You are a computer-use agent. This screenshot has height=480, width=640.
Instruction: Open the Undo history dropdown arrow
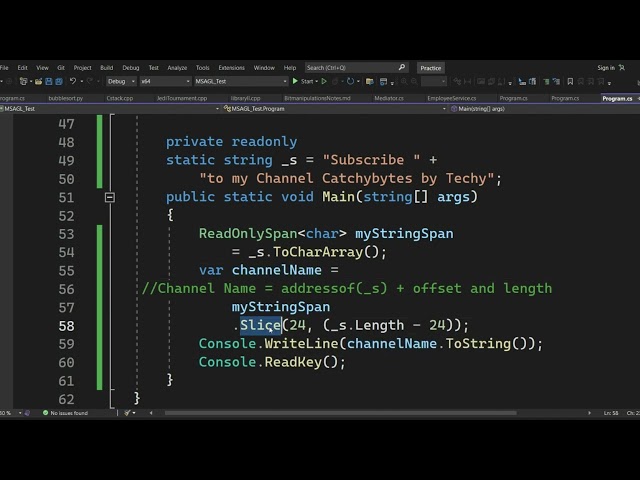pos(82,82)
